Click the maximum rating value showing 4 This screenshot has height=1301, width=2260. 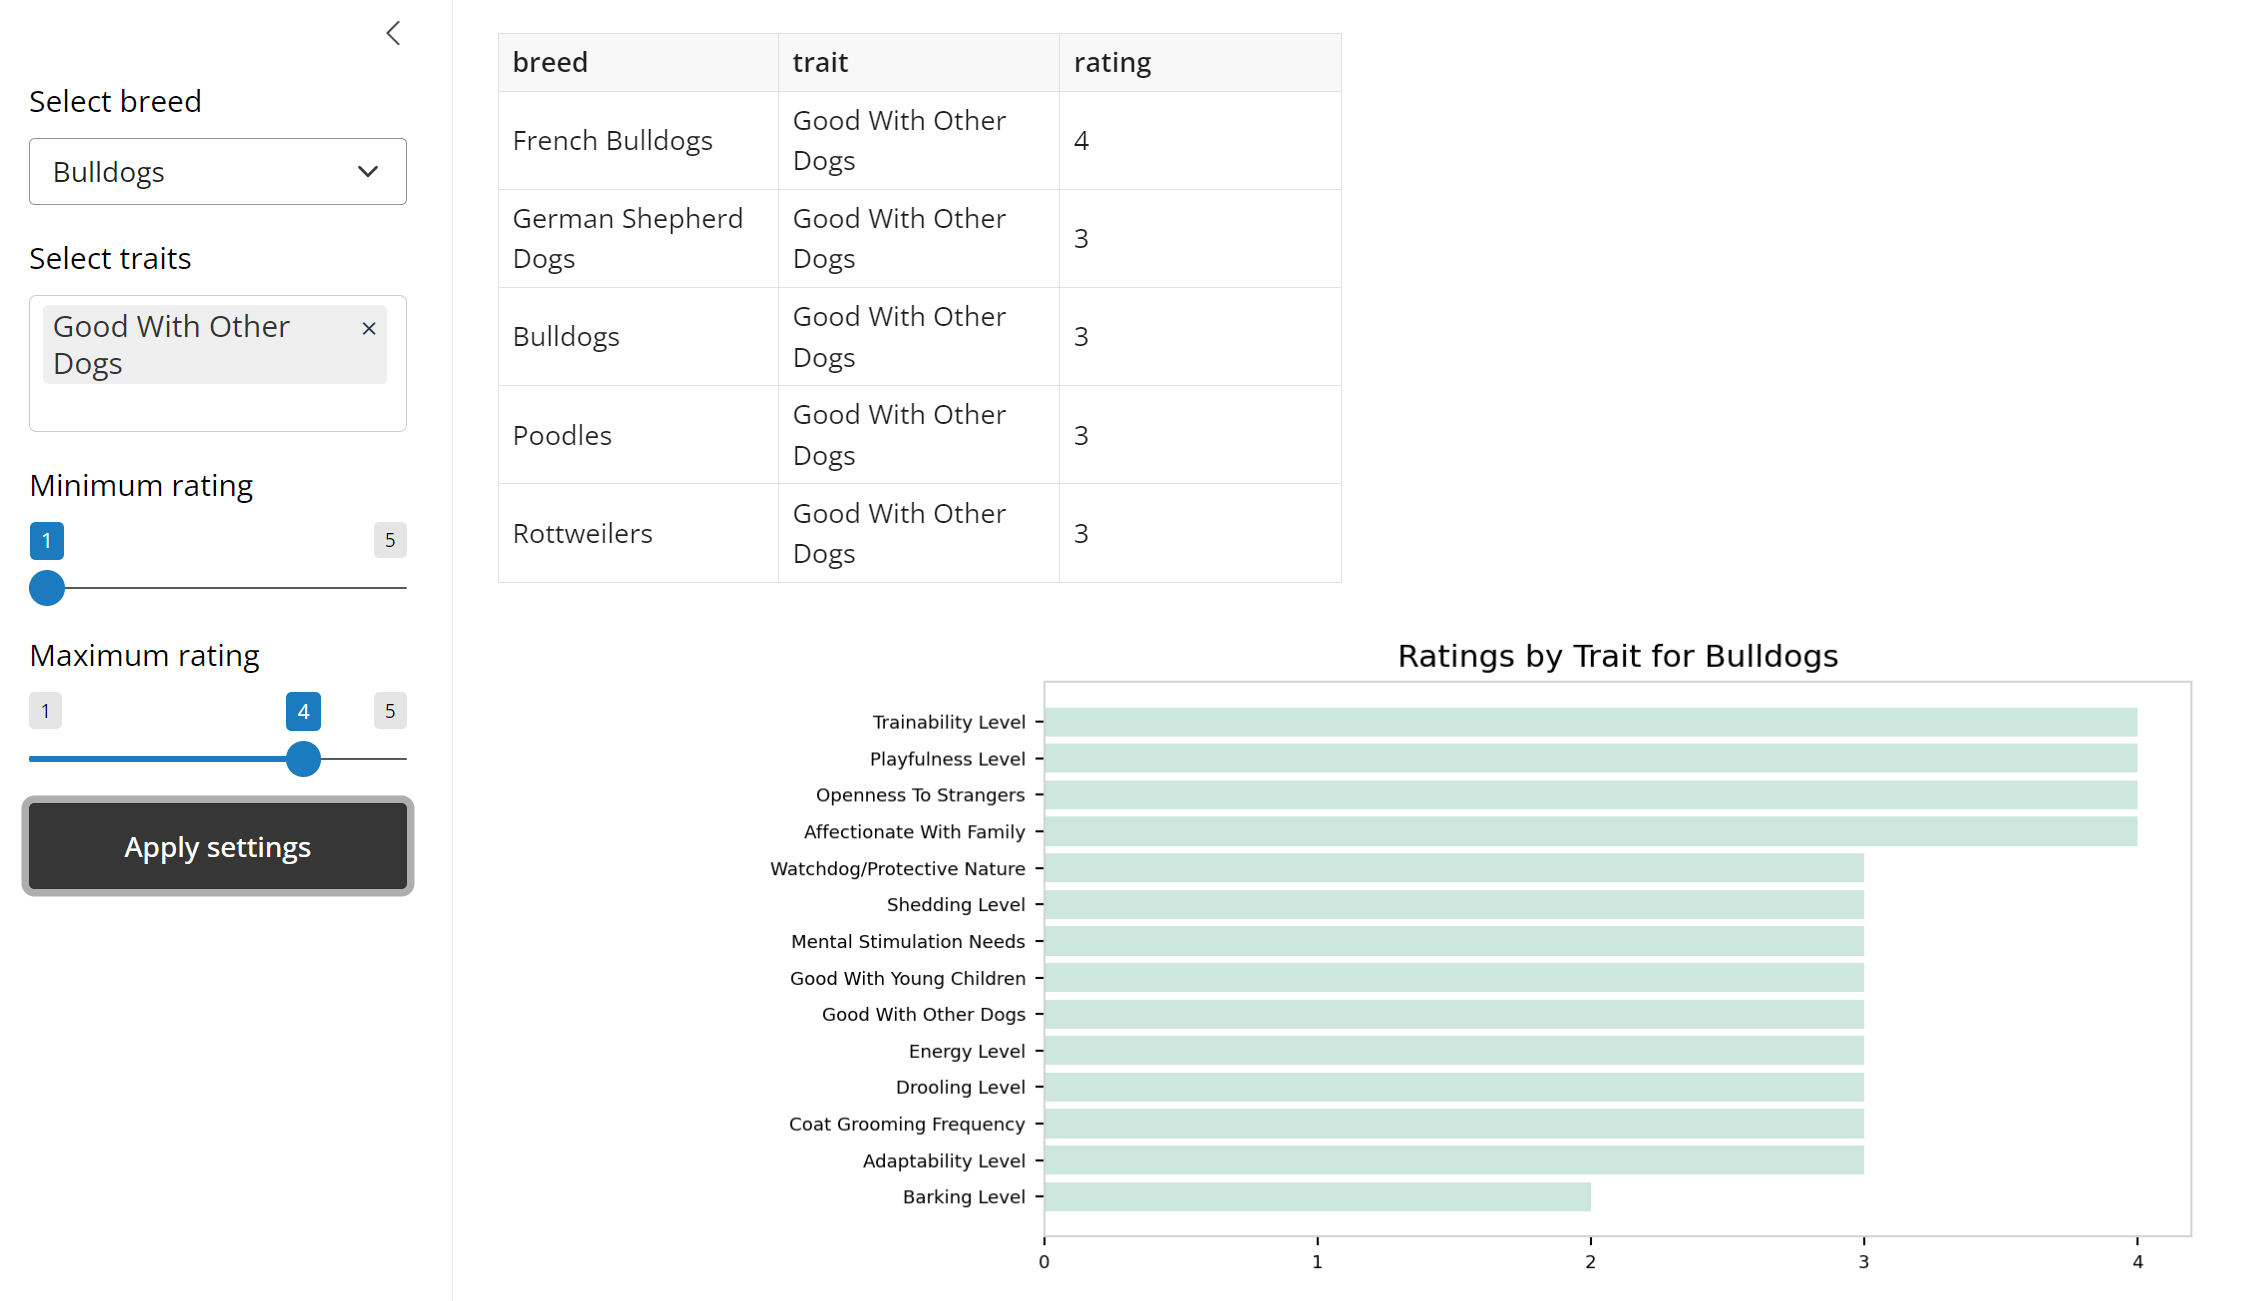(x=303, y=711)
